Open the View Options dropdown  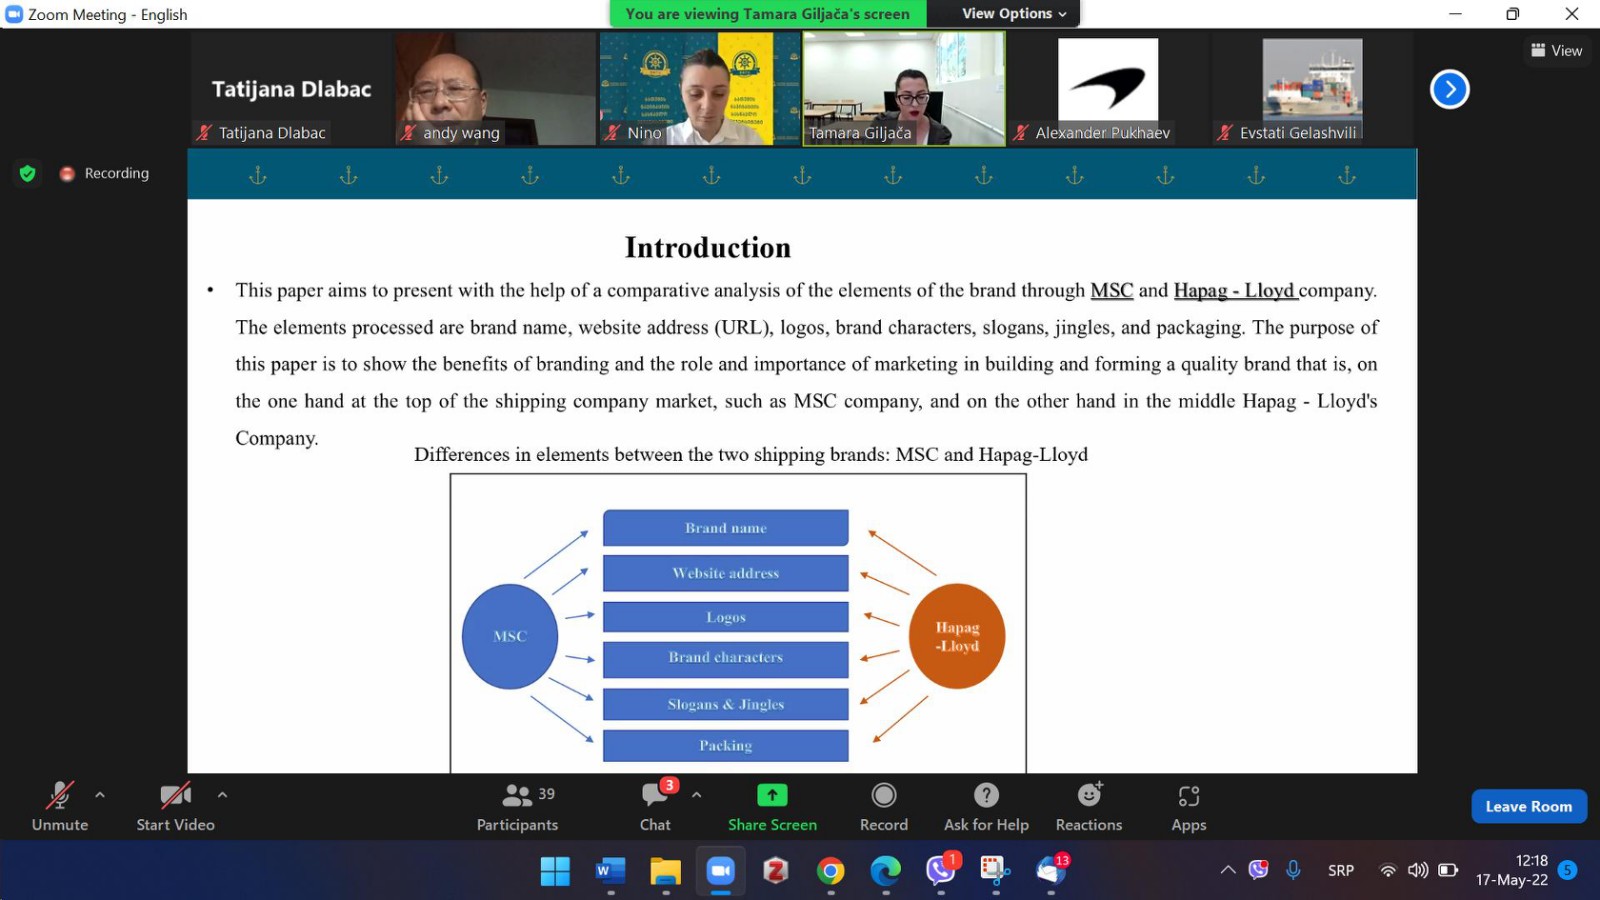click(x=1014, y=13)
